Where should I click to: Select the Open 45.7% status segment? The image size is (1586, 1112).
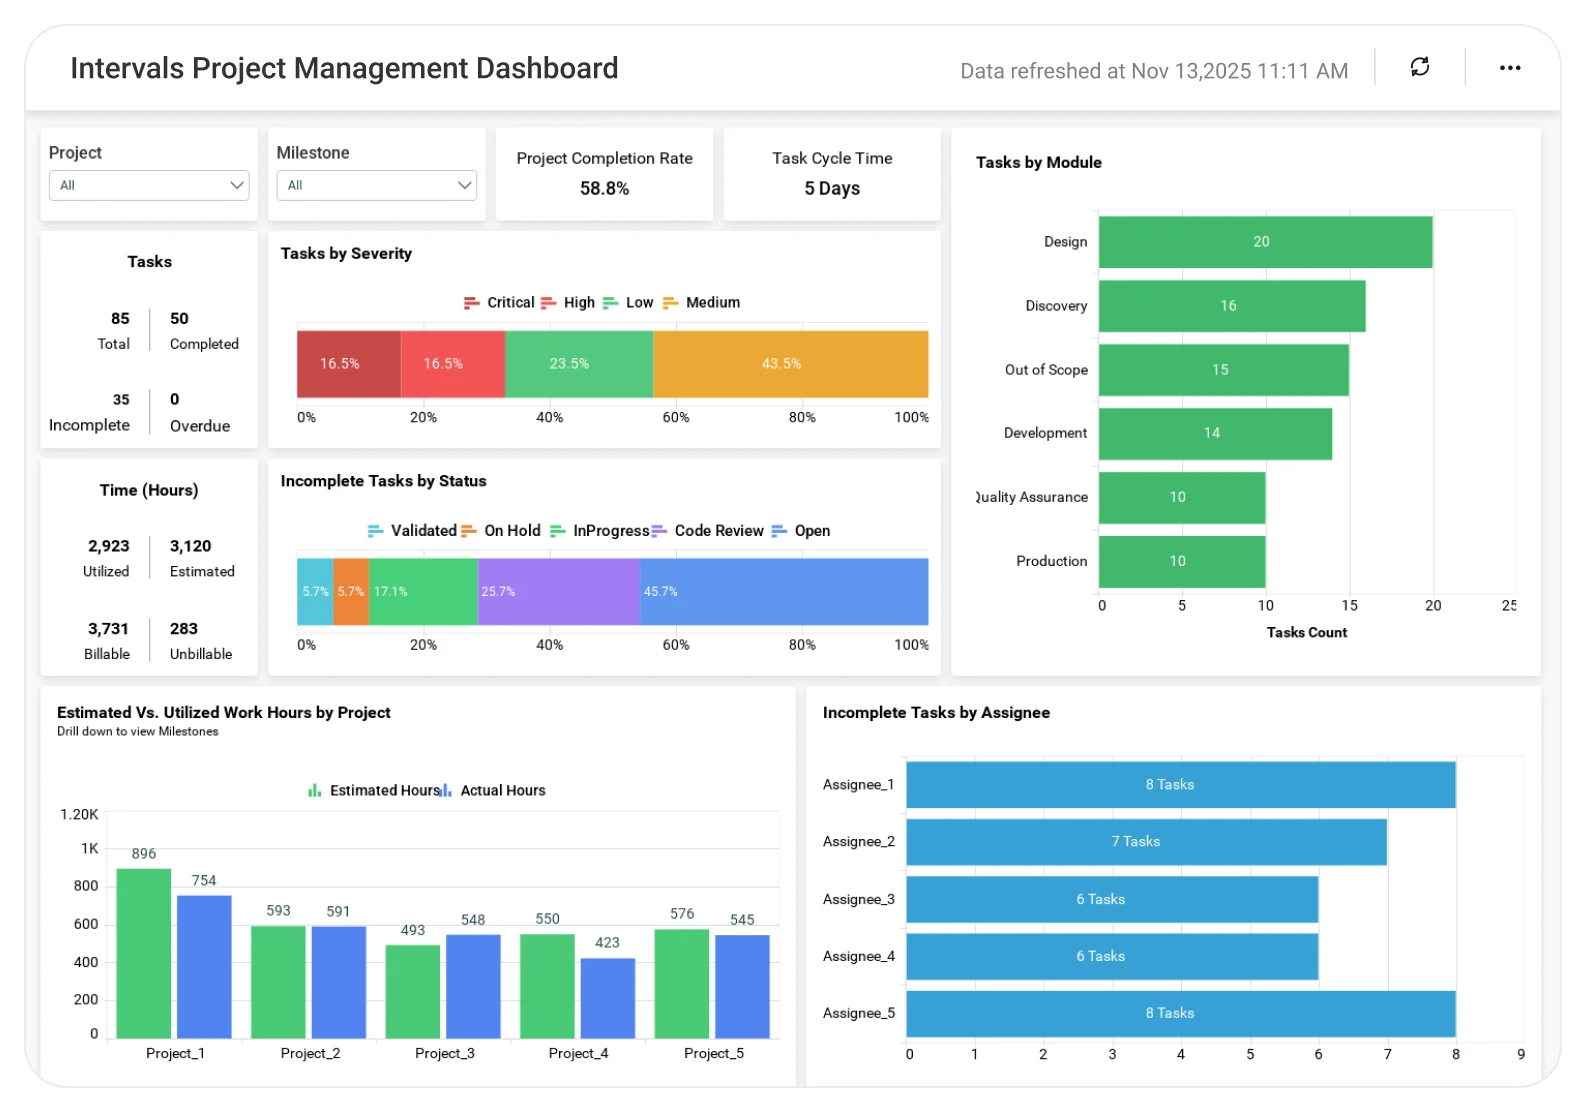tap(784, 591)
